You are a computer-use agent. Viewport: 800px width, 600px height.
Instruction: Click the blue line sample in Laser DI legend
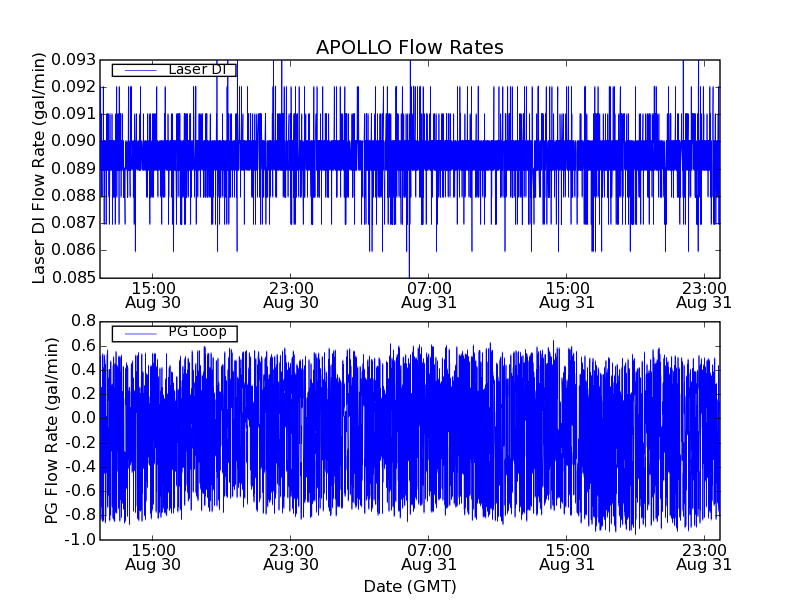[138, 70]
